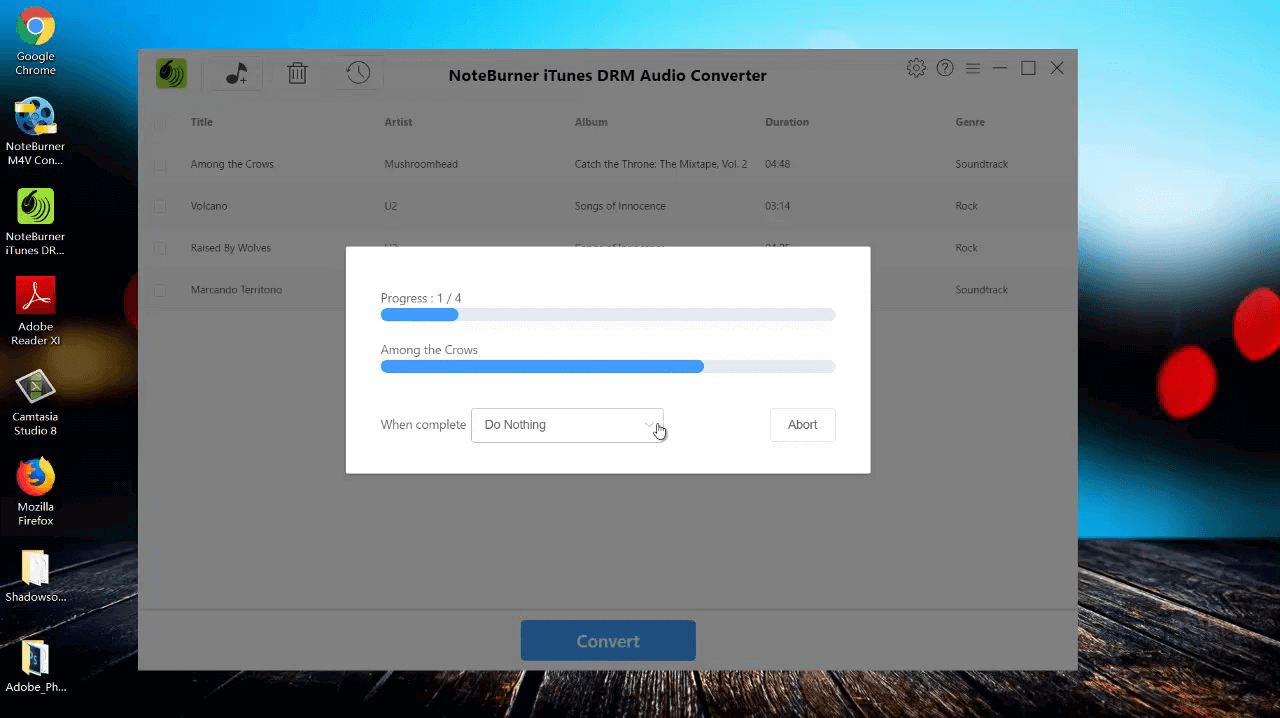This screenshot has width=1280, height=718.
Task: Click Rock genre in Volcano row
Action: pyautogui.click(x=967, y=206)
